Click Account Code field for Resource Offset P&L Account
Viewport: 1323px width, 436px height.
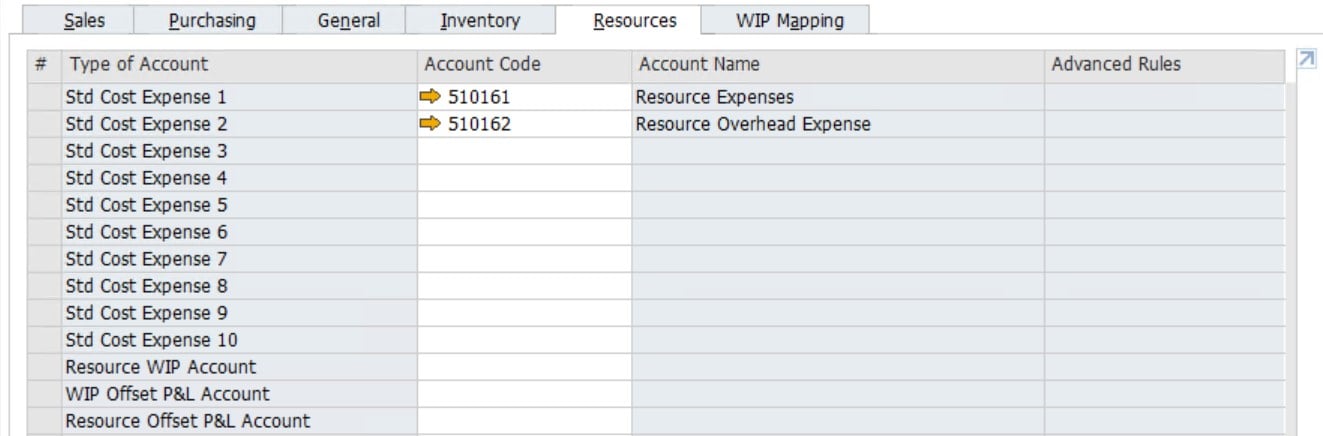[x=524, y=421]
